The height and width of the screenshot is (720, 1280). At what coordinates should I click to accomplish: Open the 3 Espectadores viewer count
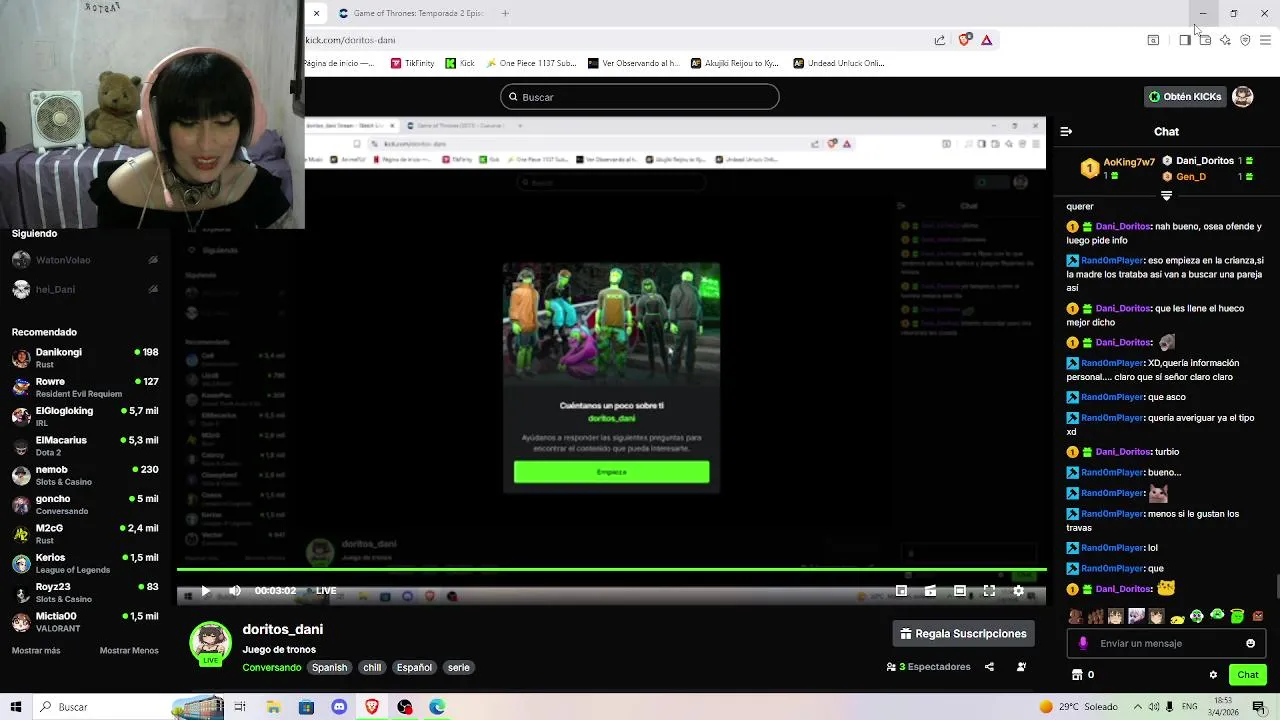coord(928,667)
